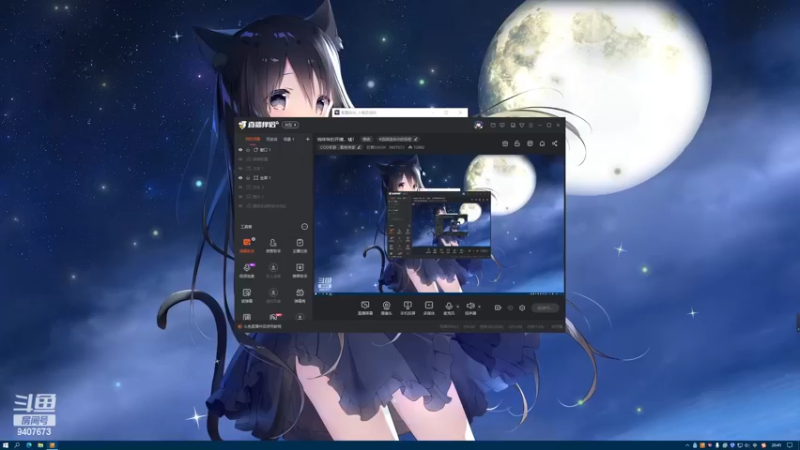Select source row 图片 1
This screenshot has height=450, width=800.
coord(274,196)
